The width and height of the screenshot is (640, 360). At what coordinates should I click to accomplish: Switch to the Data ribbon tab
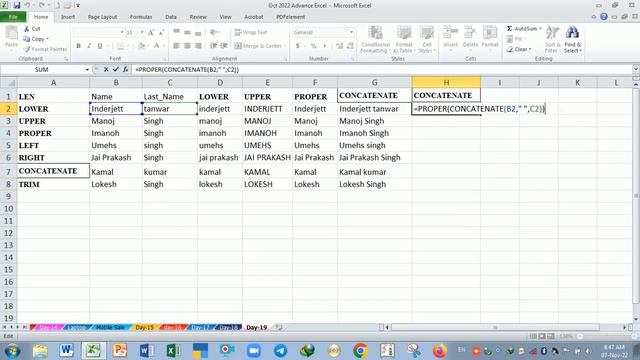[x=171, y=17]
